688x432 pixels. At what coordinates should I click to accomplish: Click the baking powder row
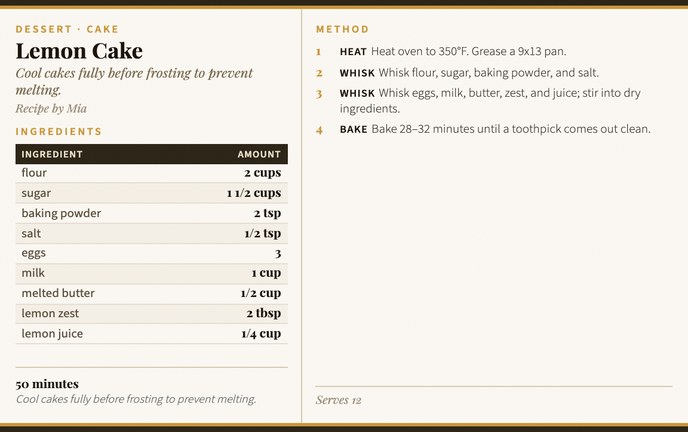151,213
